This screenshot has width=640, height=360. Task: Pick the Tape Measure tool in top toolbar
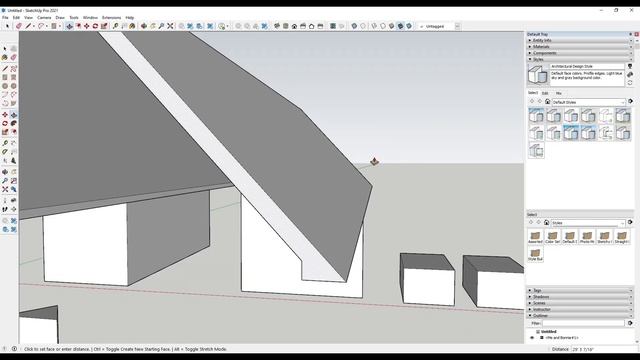116,26
